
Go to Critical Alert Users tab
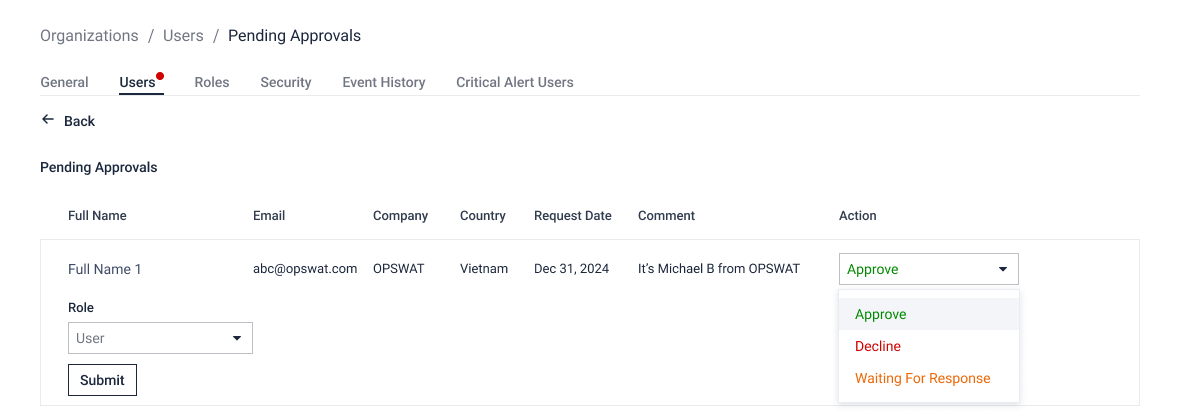(x=515, y=83)
